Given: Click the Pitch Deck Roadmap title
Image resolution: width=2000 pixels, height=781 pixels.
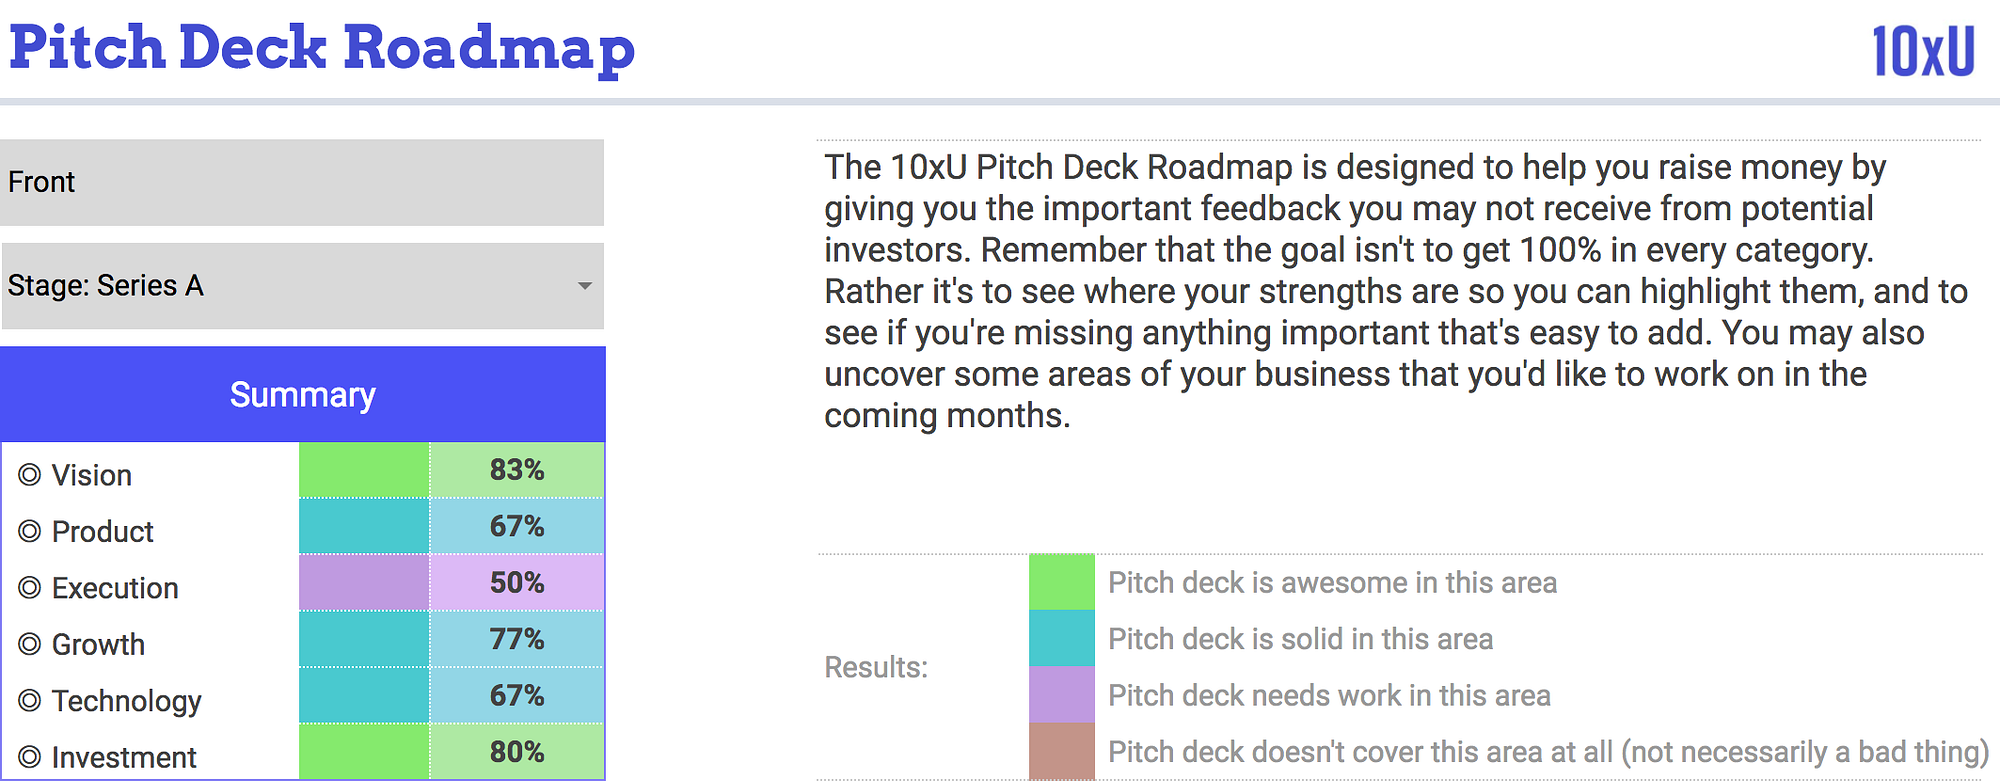Looking at the screenshot, I should click(x=322, y=48).
